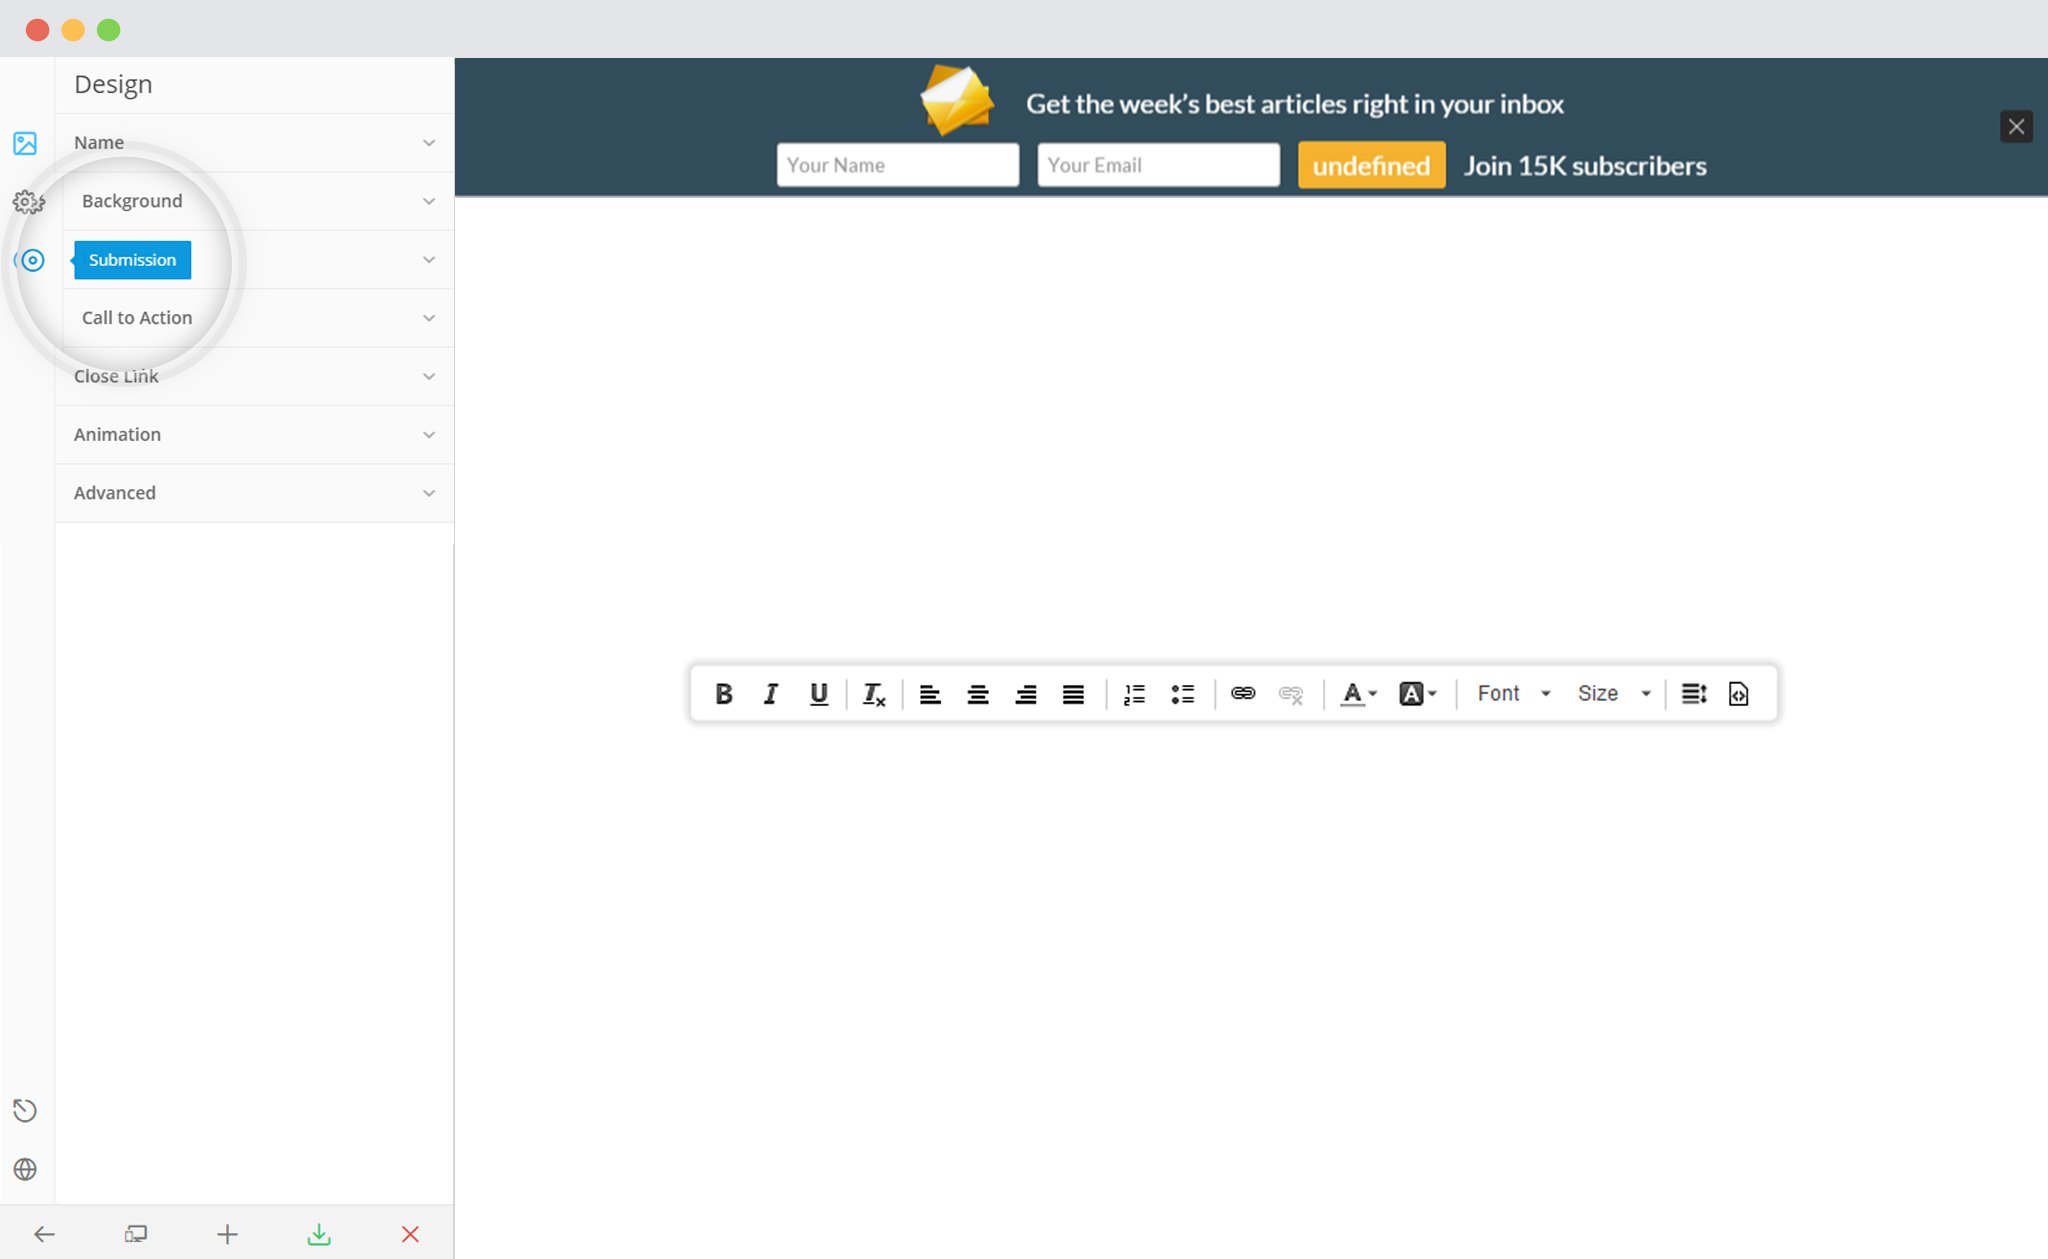The image size is (2048, 1259).
Task: Open line height option
Action: 1693,694
